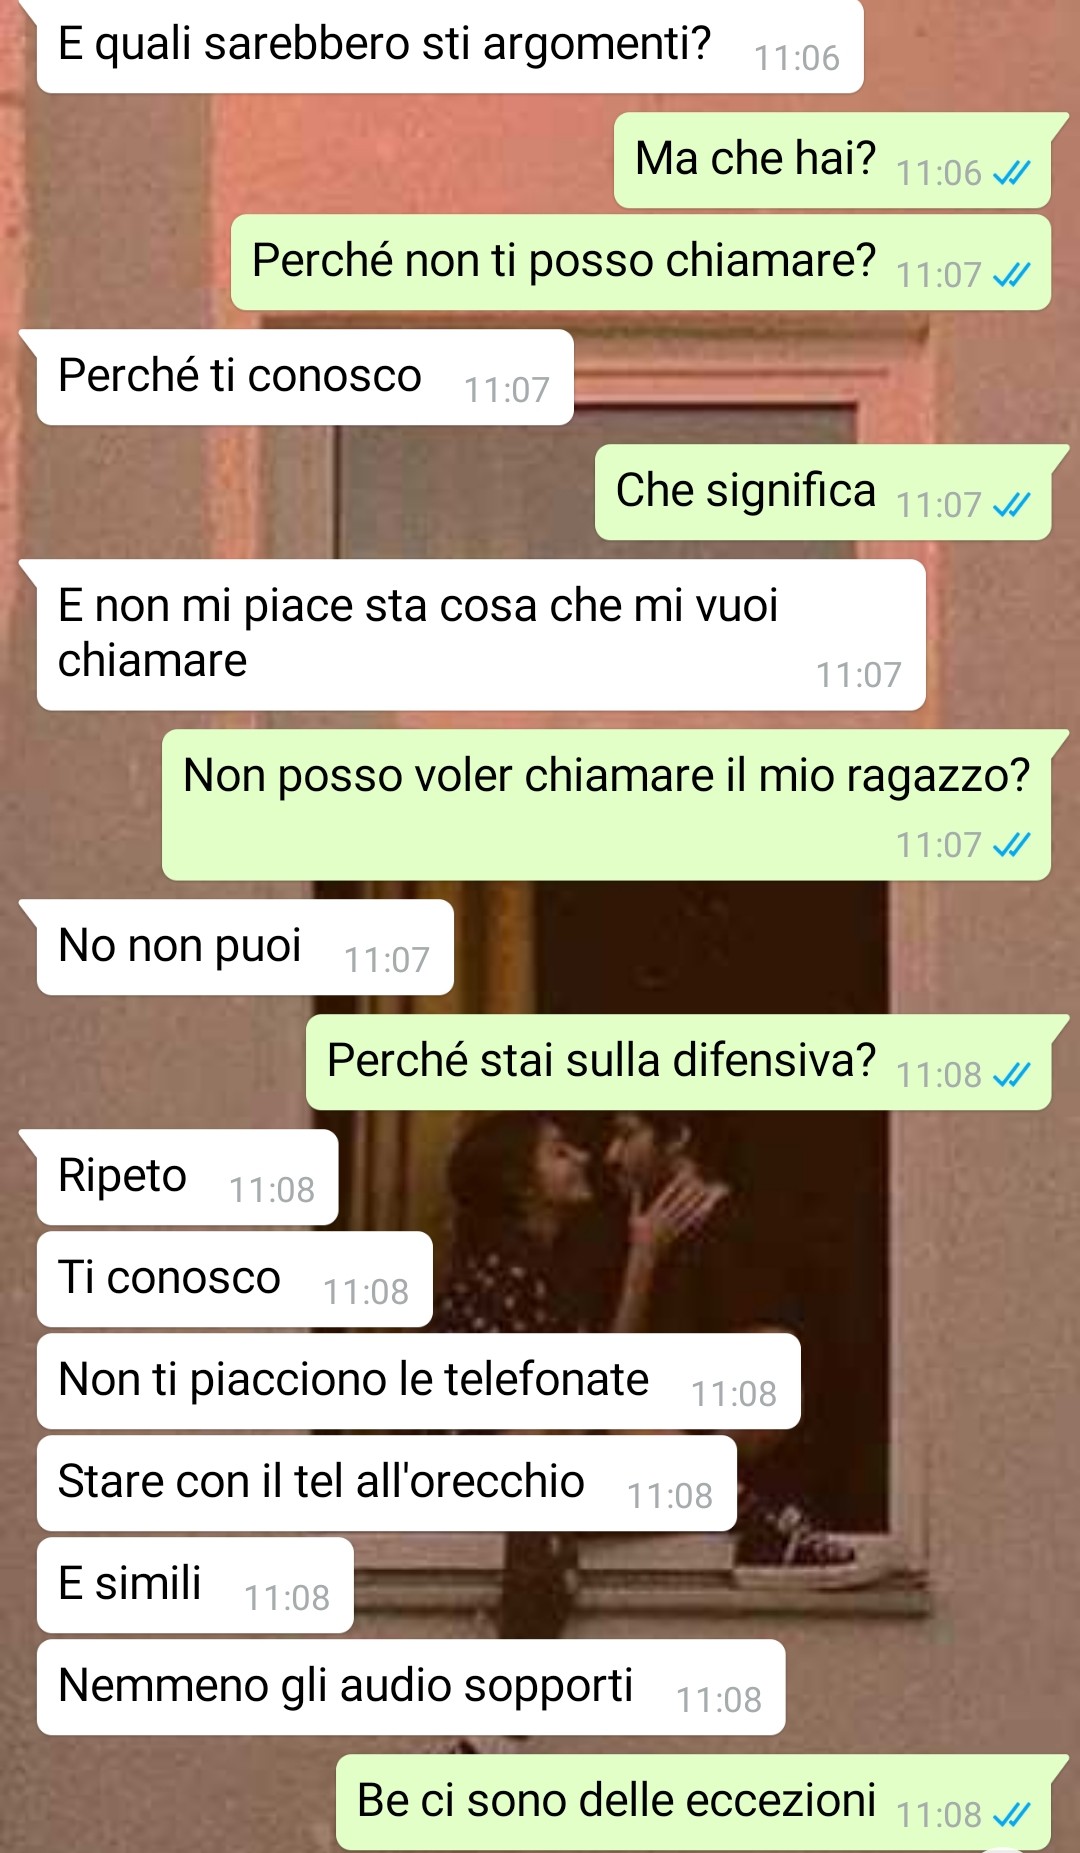Image resolution: width=1080 pixels, height=1853 pixels.
Task: Tap the blue ticks on "Che significa" message
Action: point(1011,505)
